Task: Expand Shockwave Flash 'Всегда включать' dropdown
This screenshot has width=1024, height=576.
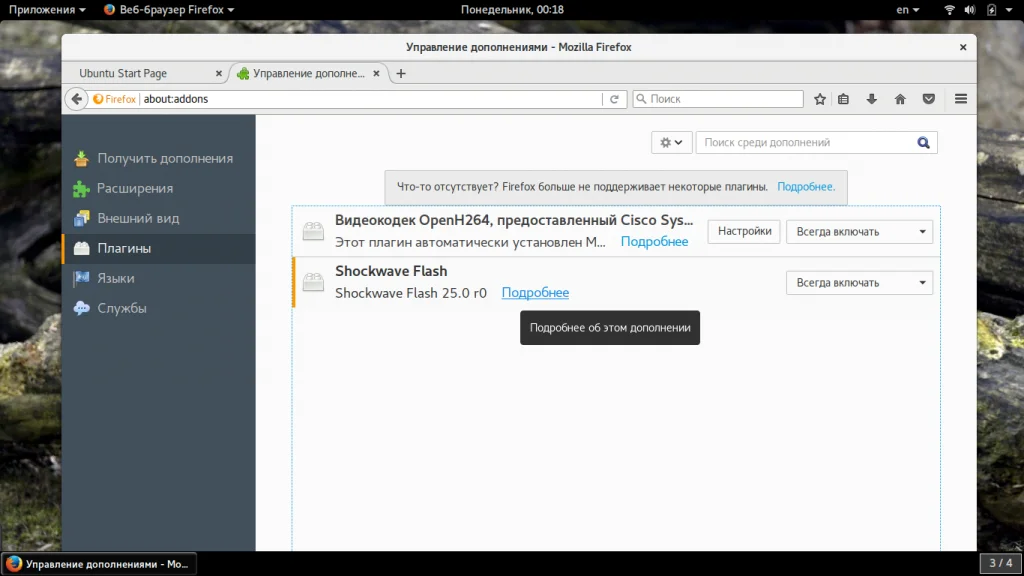Action: [859, 283]
